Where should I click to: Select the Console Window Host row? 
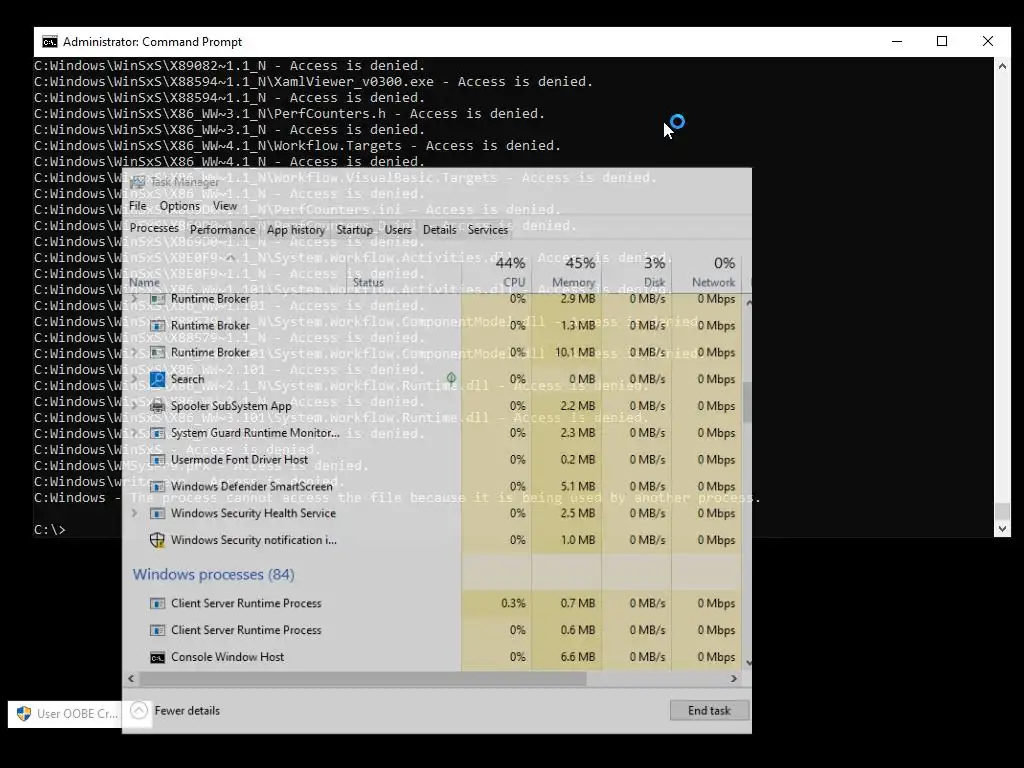click(433, 657)
